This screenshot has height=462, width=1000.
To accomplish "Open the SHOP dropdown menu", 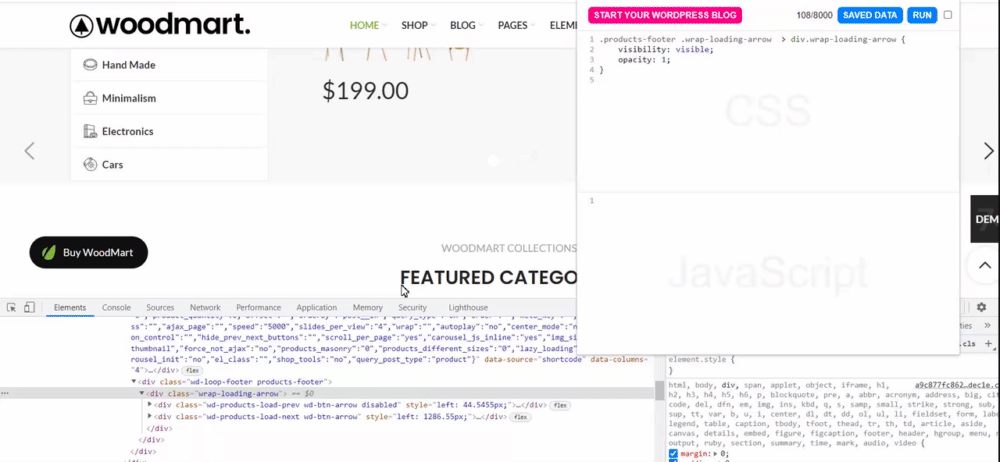I will click(x=418, y=25).
